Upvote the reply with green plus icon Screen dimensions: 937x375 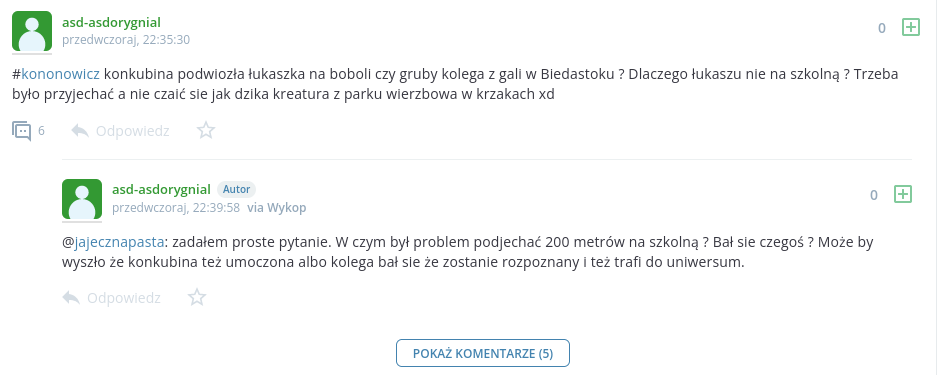(902, 194)
